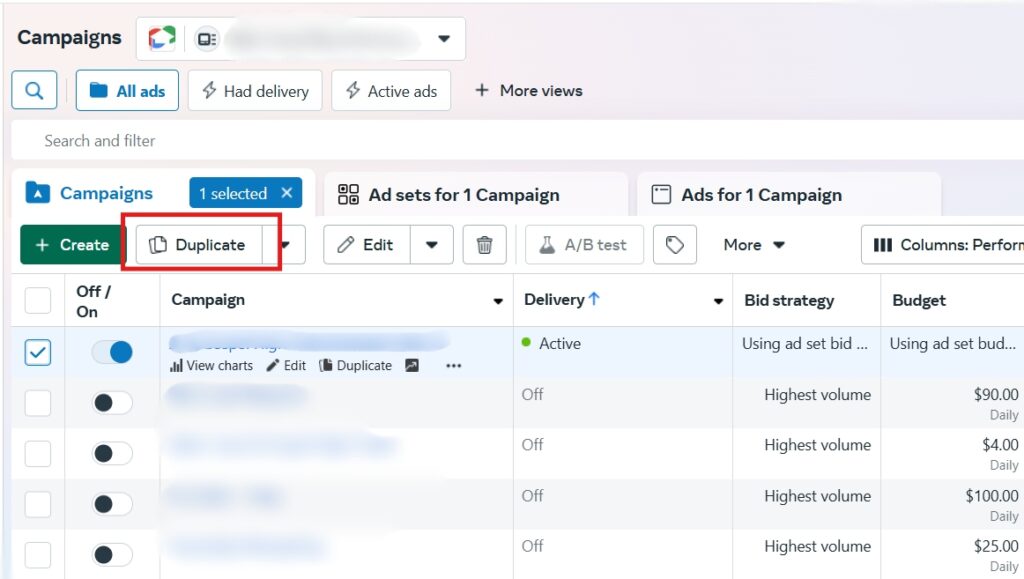Turn off the active campaign toggle
Image resolution: width=1024 pixels, height=579 pixels.
click(x=111, y=352)
